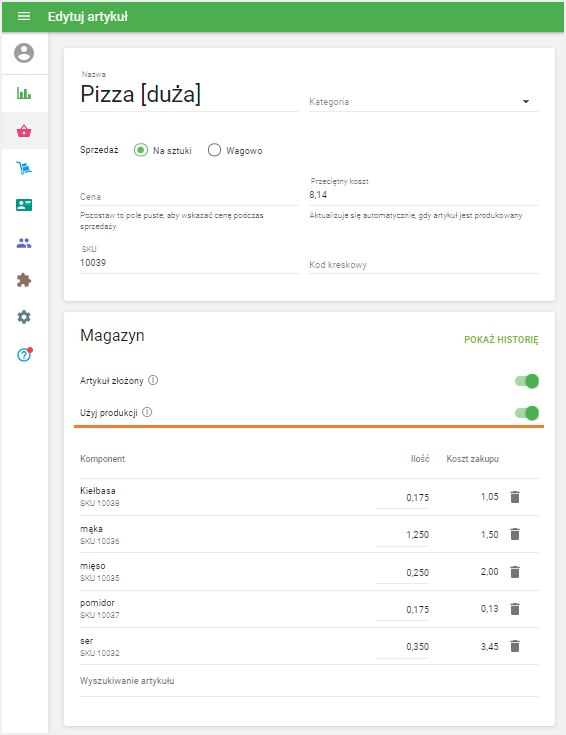566x735 pixels.
Task: Click POKAŻ HISTORIĘ link
Action: [x=501, y=339]
